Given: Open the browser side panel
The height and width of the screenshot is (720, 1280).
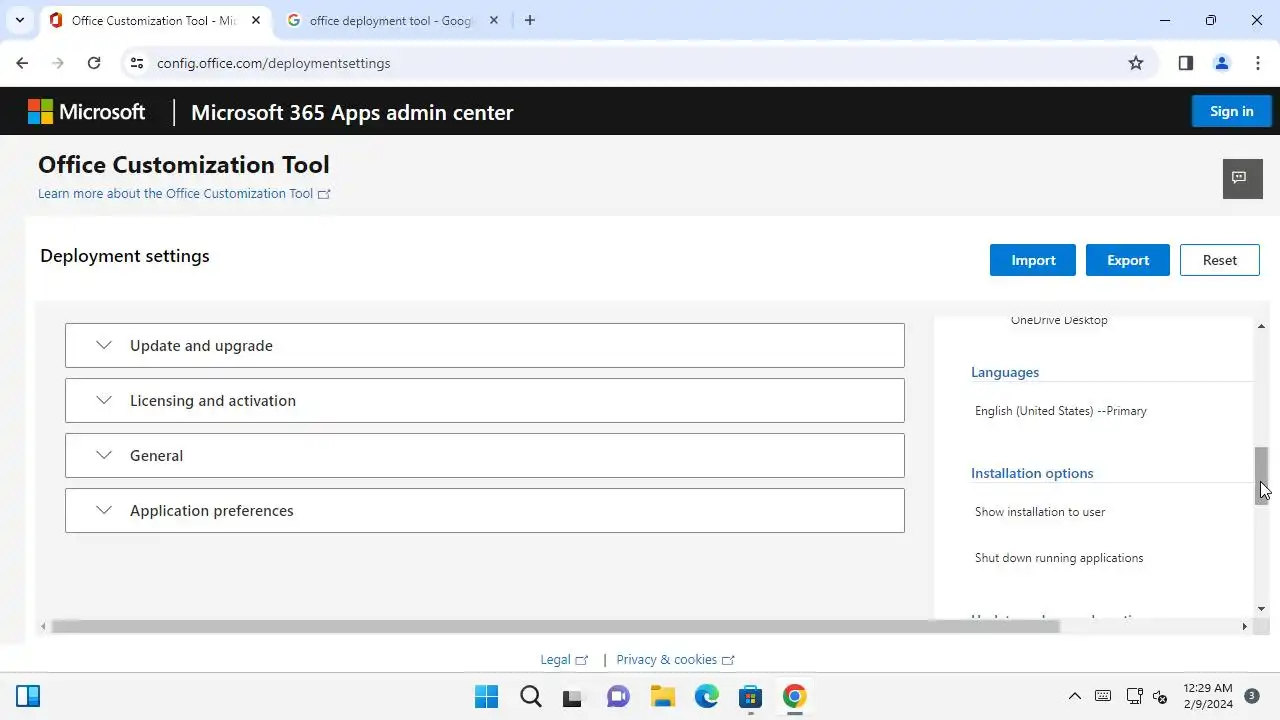Looking at the screenshot, I should tap(1186, 63).
